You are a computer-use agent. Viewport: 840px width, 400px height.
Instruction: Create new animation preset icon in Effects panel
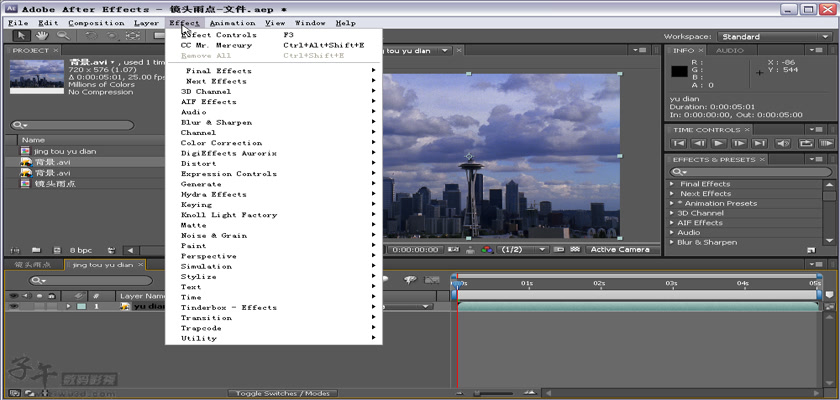(811, 250)
